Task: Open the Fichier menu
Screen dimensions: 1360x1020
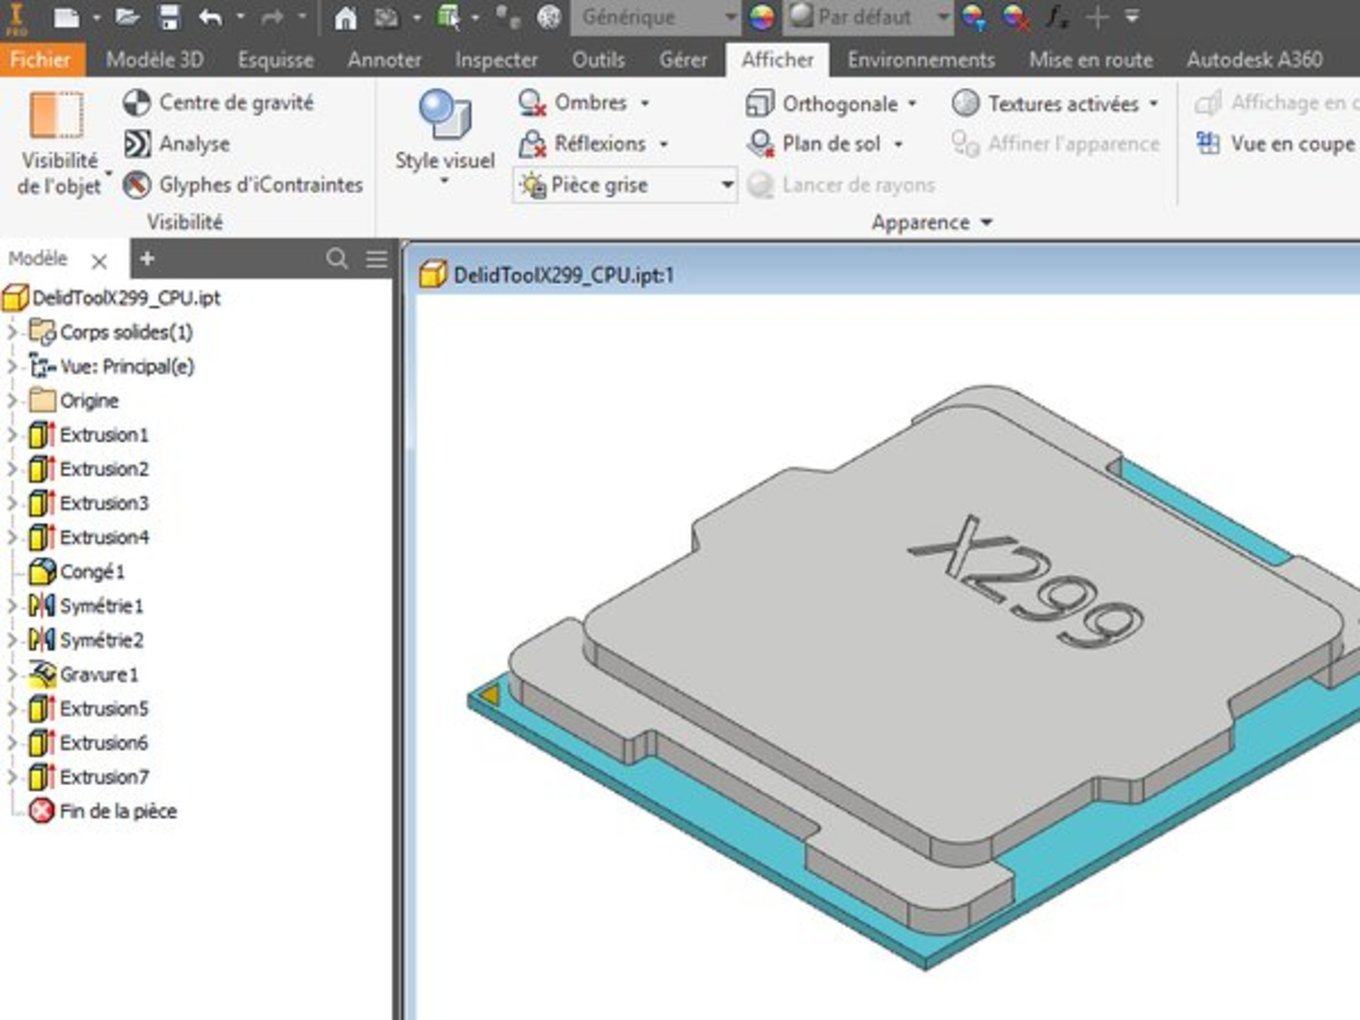Action: tap(41, 60)
